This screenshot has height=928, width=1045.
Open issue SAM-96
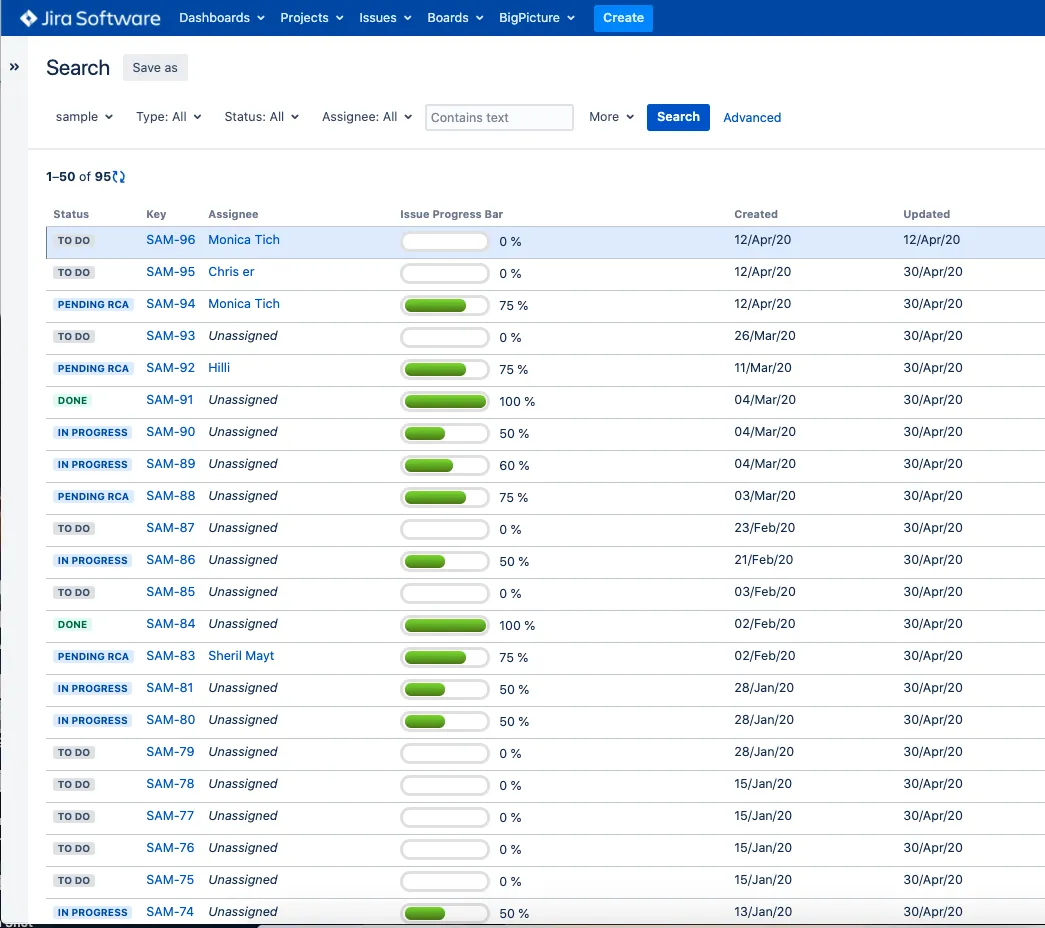click(171, 240)
